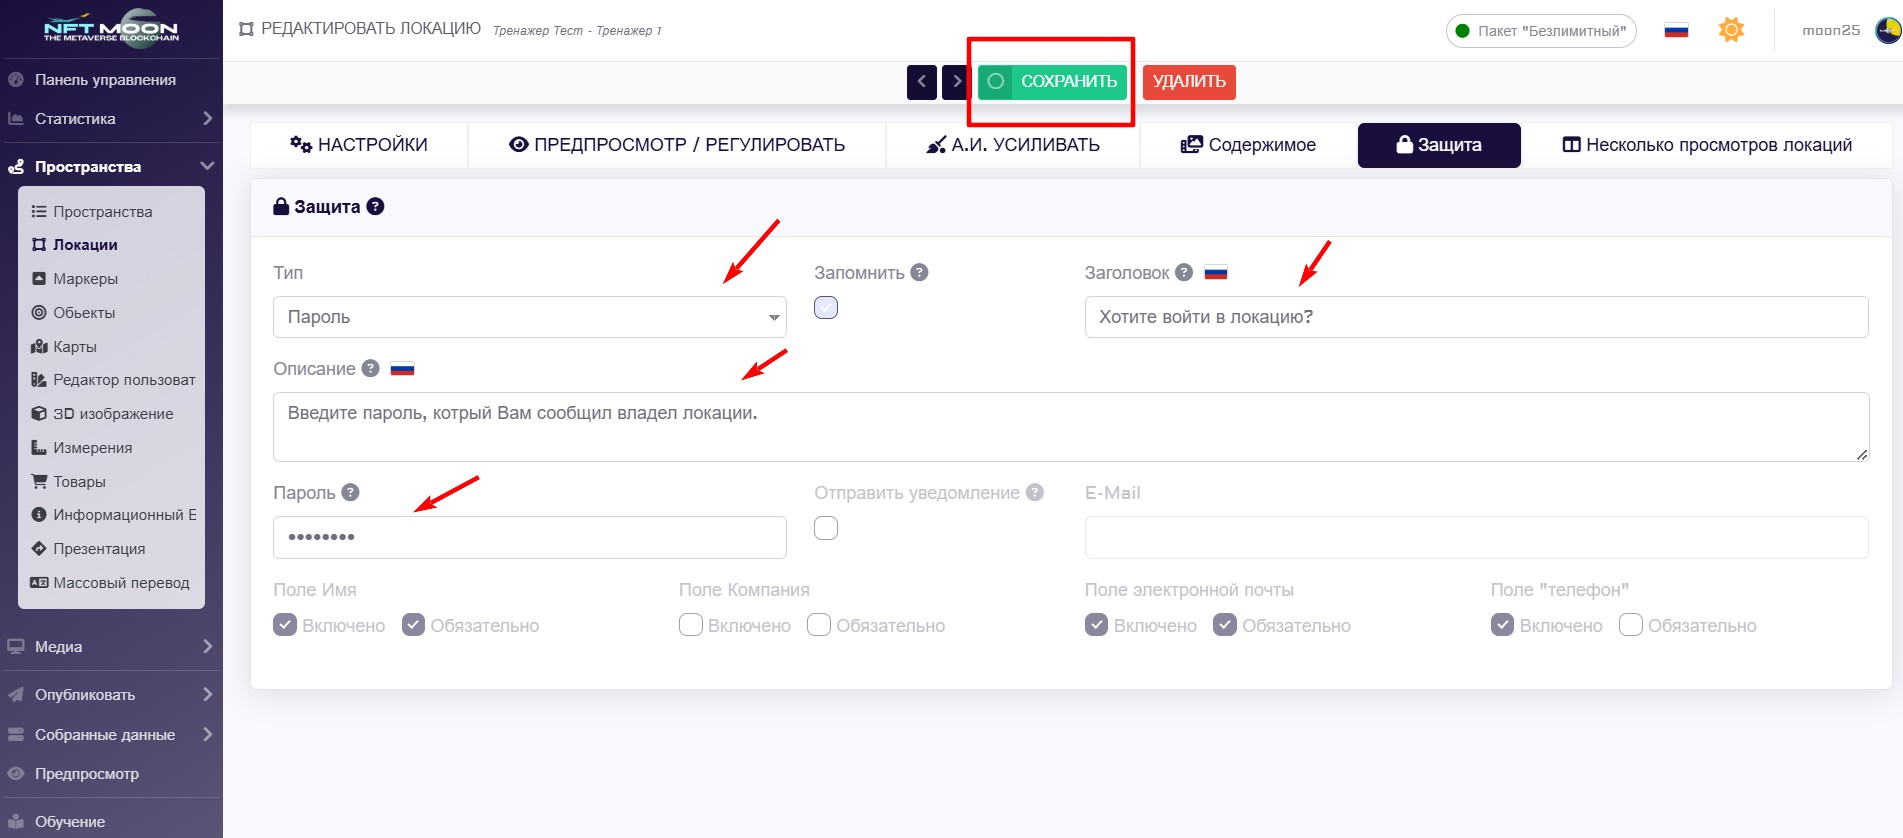
Task: Click the Russian flag language icon in header
Action: 1676,30
